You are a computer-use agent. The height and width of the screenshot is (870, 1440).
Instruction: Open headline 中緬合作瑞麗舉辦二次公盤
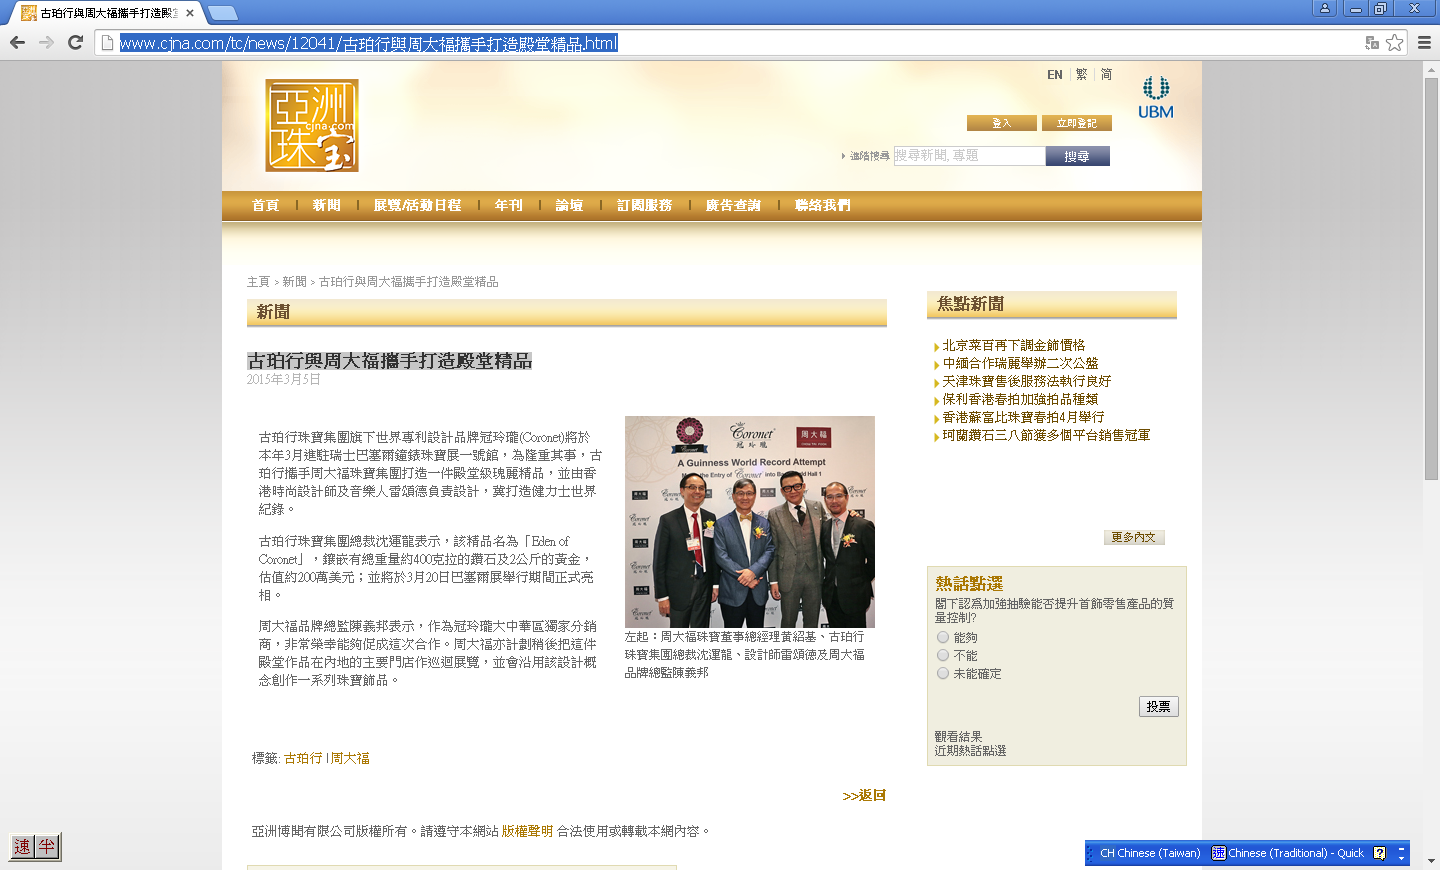pyautogui.click(x=1020, y=363)
